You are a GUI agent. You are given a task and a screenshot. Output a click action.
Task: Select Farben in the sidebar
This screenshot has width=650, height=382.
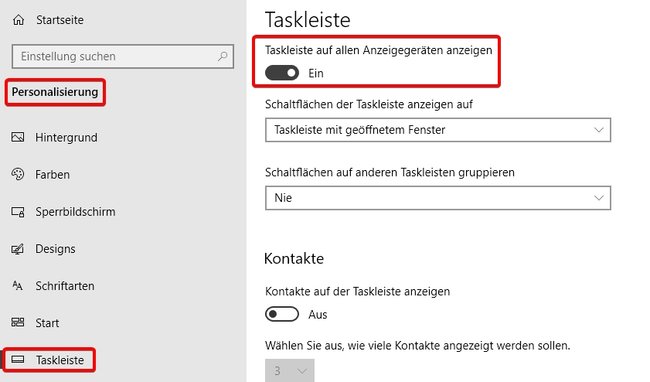point(52,175)
